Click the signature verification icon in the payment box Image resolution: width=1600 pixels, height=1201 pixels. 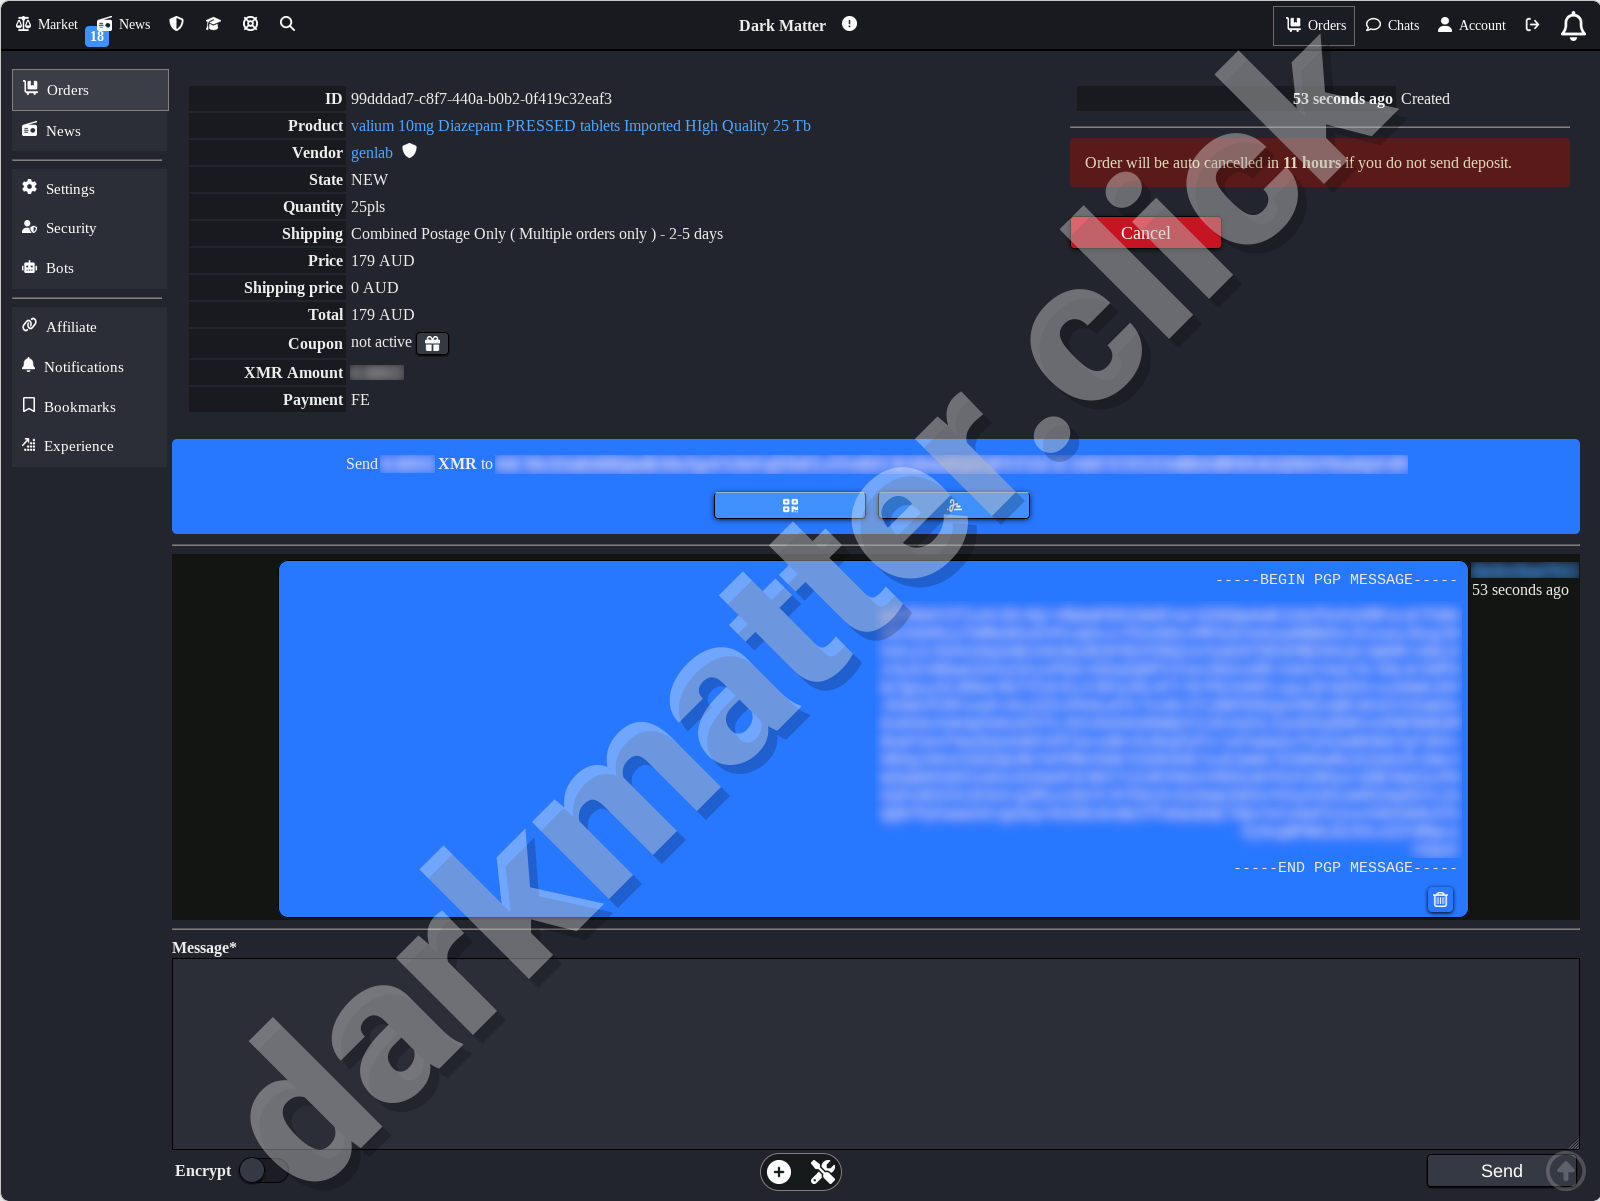[x=953, y=505]
